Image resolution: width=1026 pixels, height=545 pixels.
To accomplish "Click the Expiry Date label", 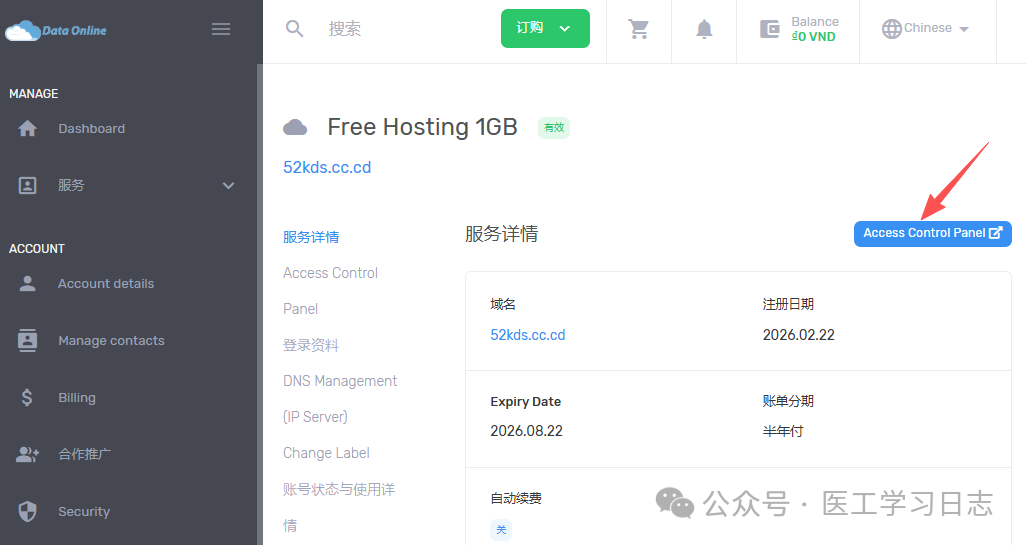I will (525, 402).
